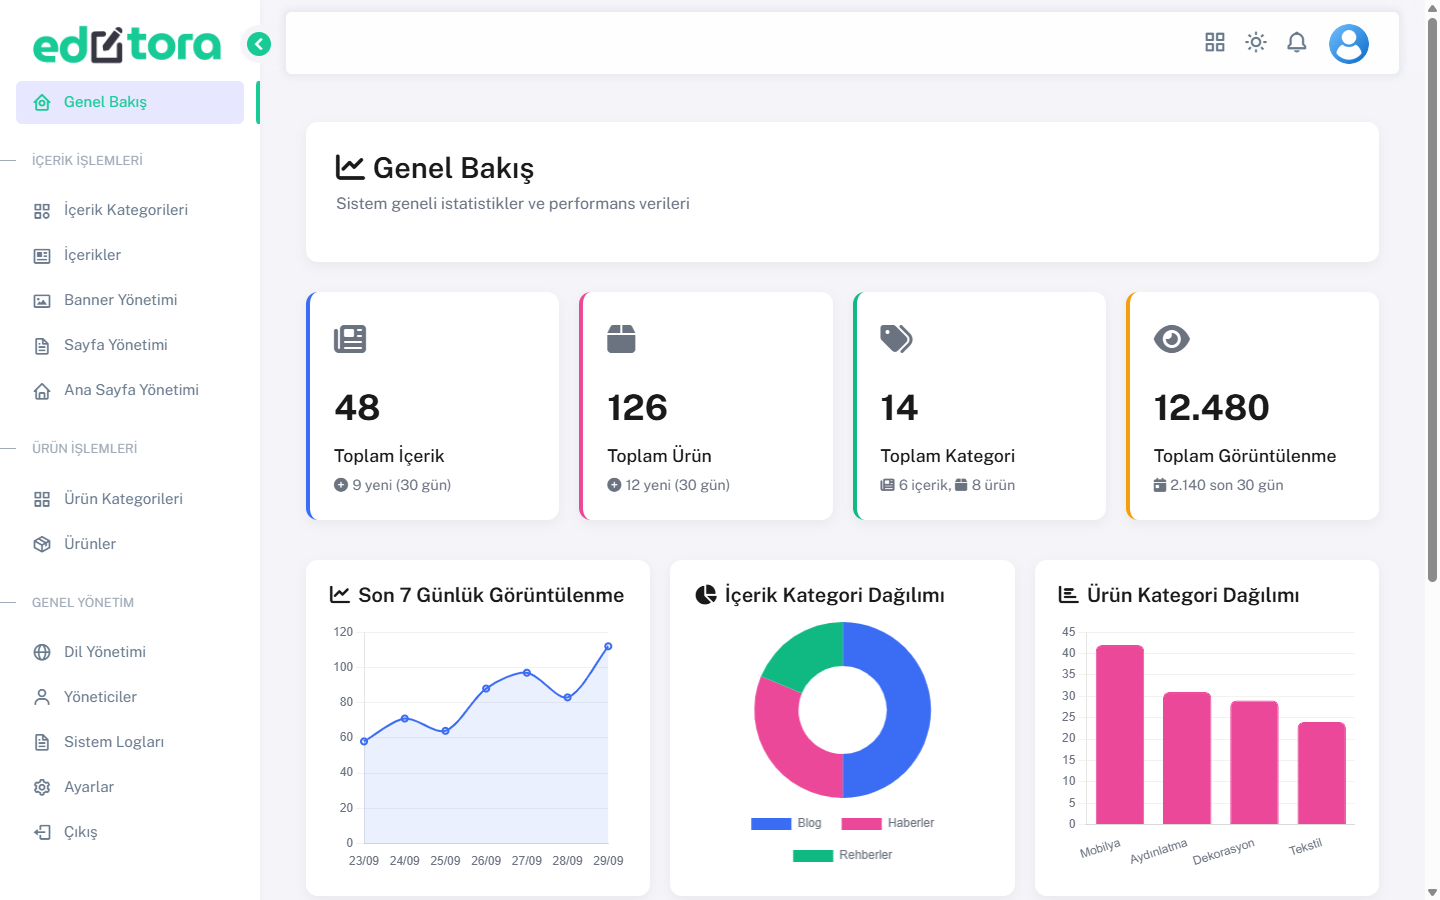Screen dimensions: 1440x900
Task: Click the '9 yeni (30 gün)' text
Action: coord(402,485)
